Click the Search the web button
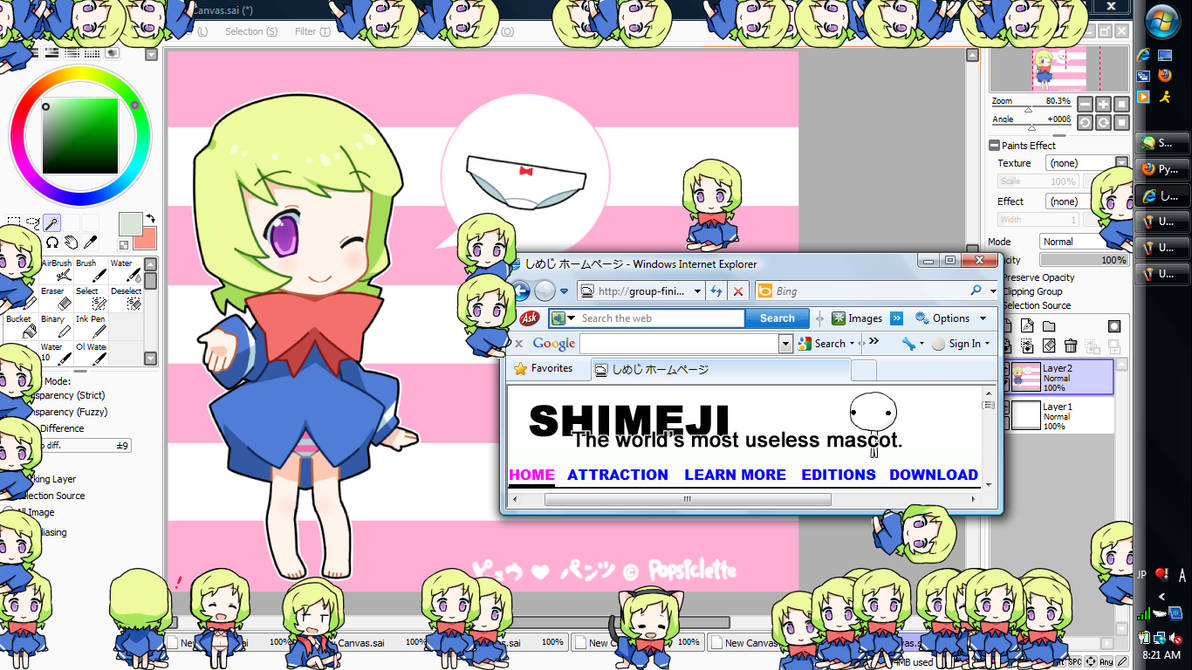1192x670 pixels. point(777,317)
